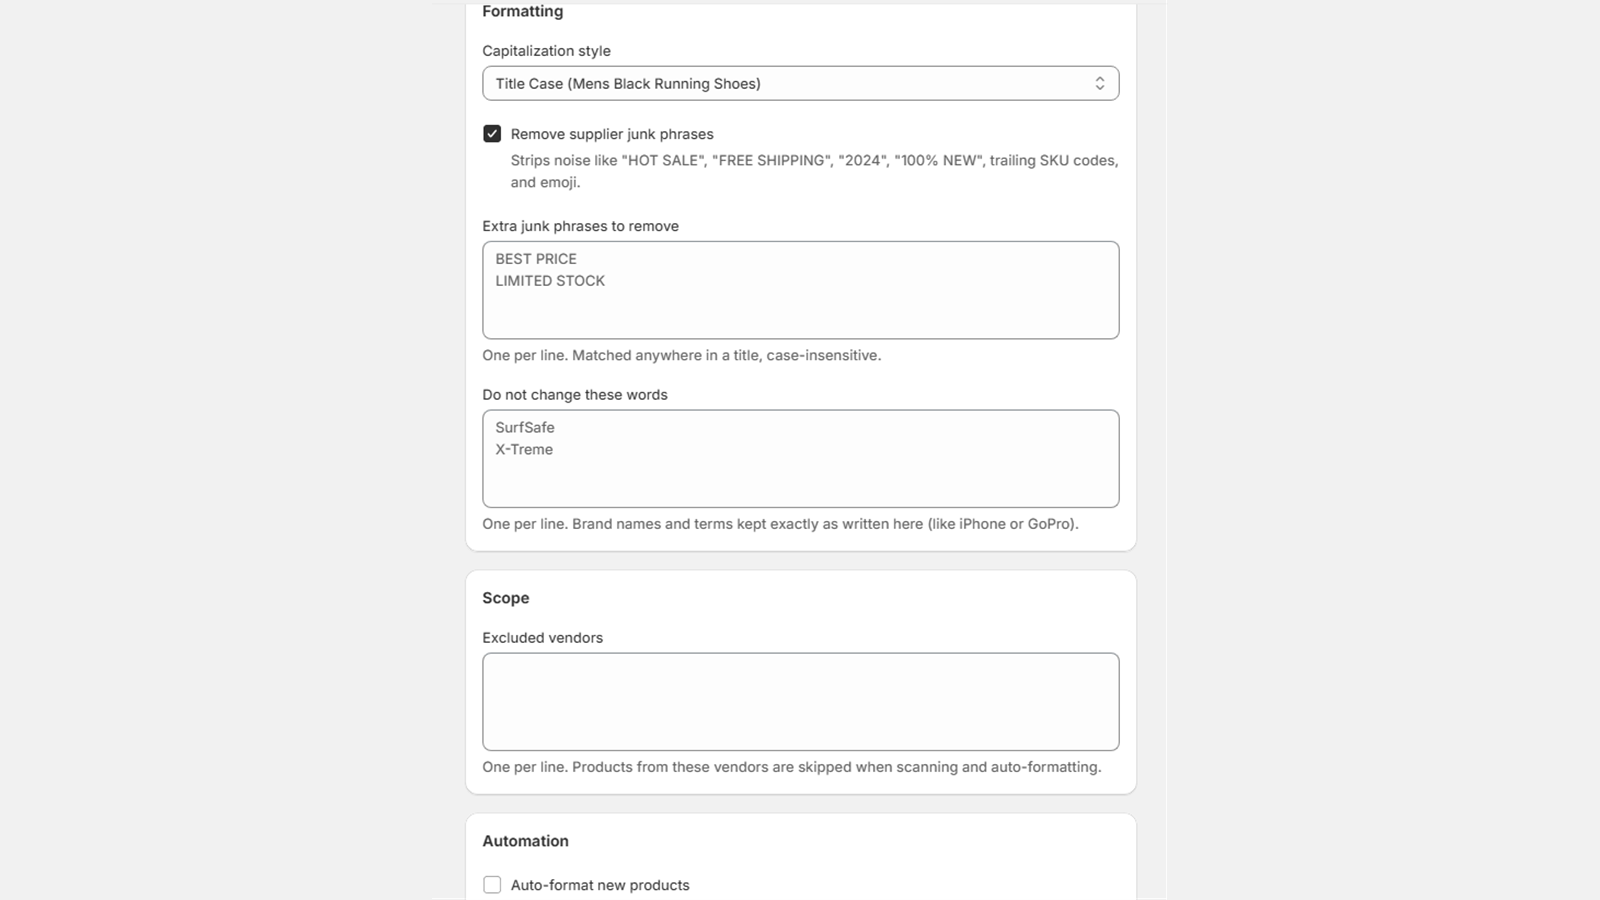This screenshot has height=900, width=1600.
Task: Click the 'Do not change these words' label
Action: [x=575, y=395]
